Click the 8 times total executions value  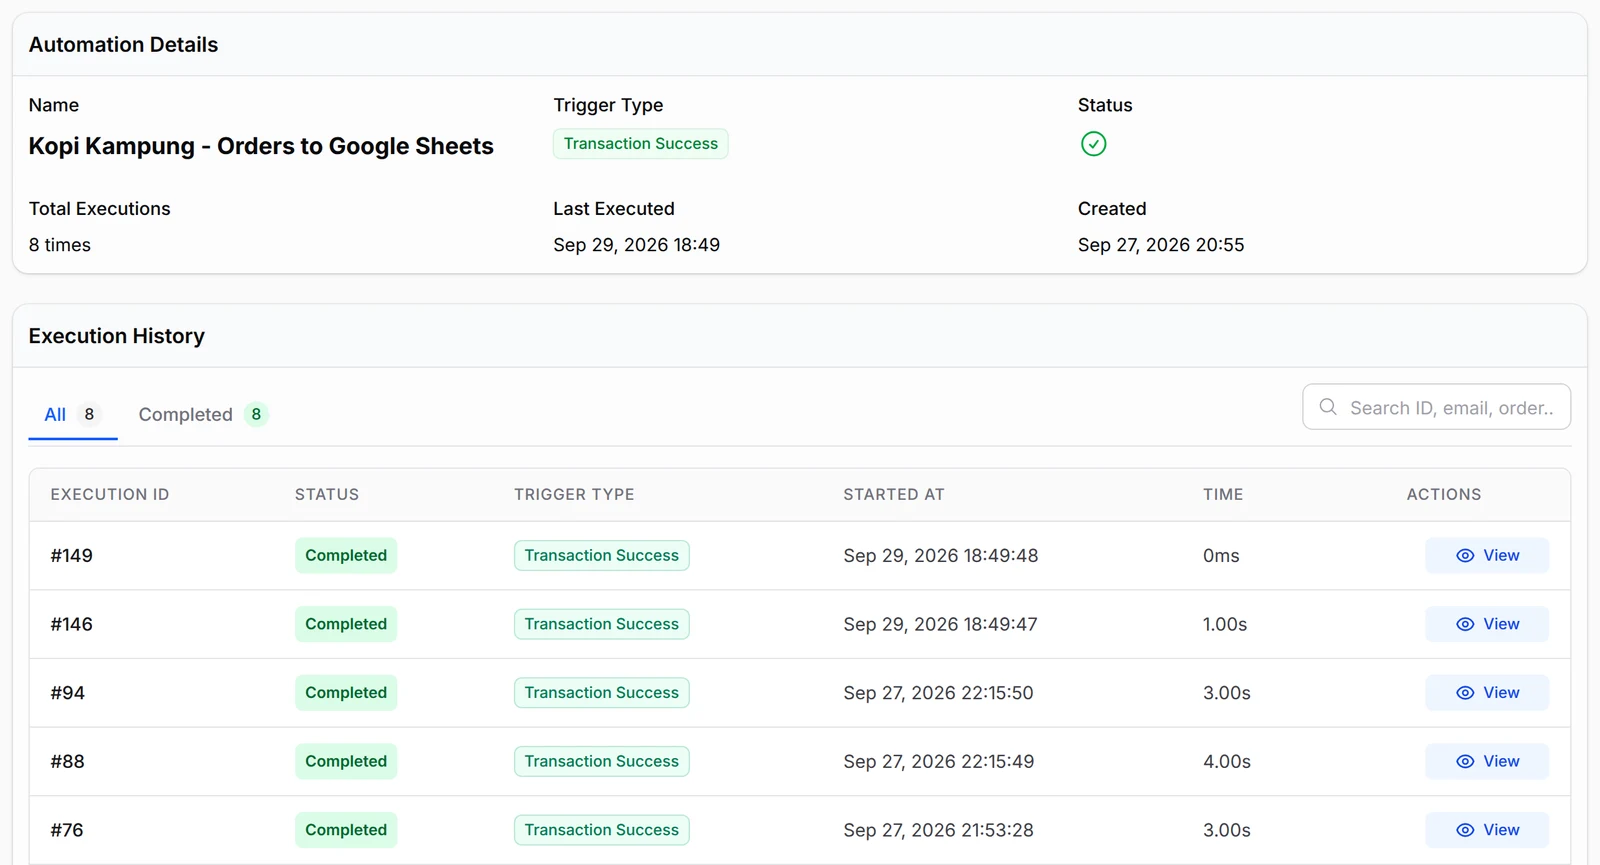click(60, 245)
